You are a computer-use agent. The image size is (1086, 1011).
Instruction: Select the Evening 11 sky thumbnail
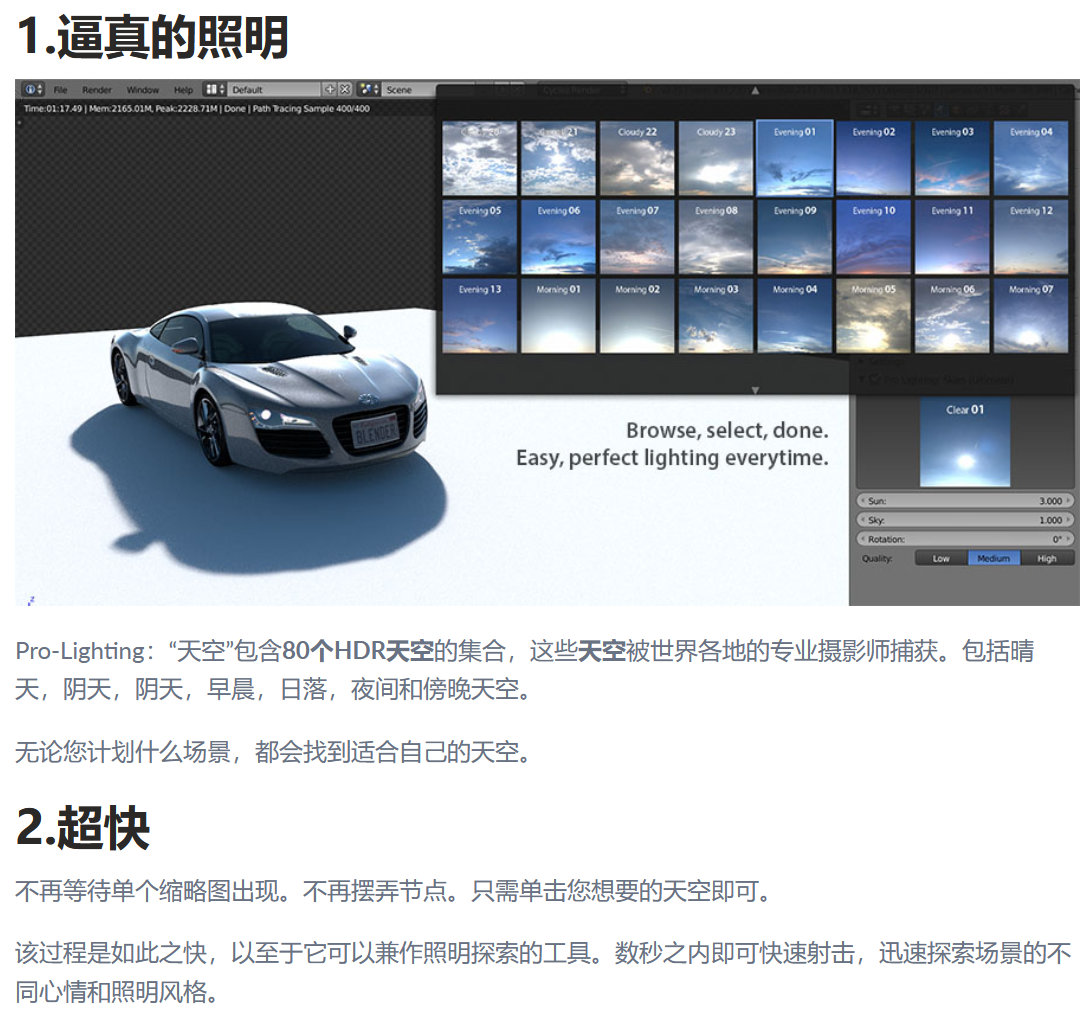coord(952,237)
